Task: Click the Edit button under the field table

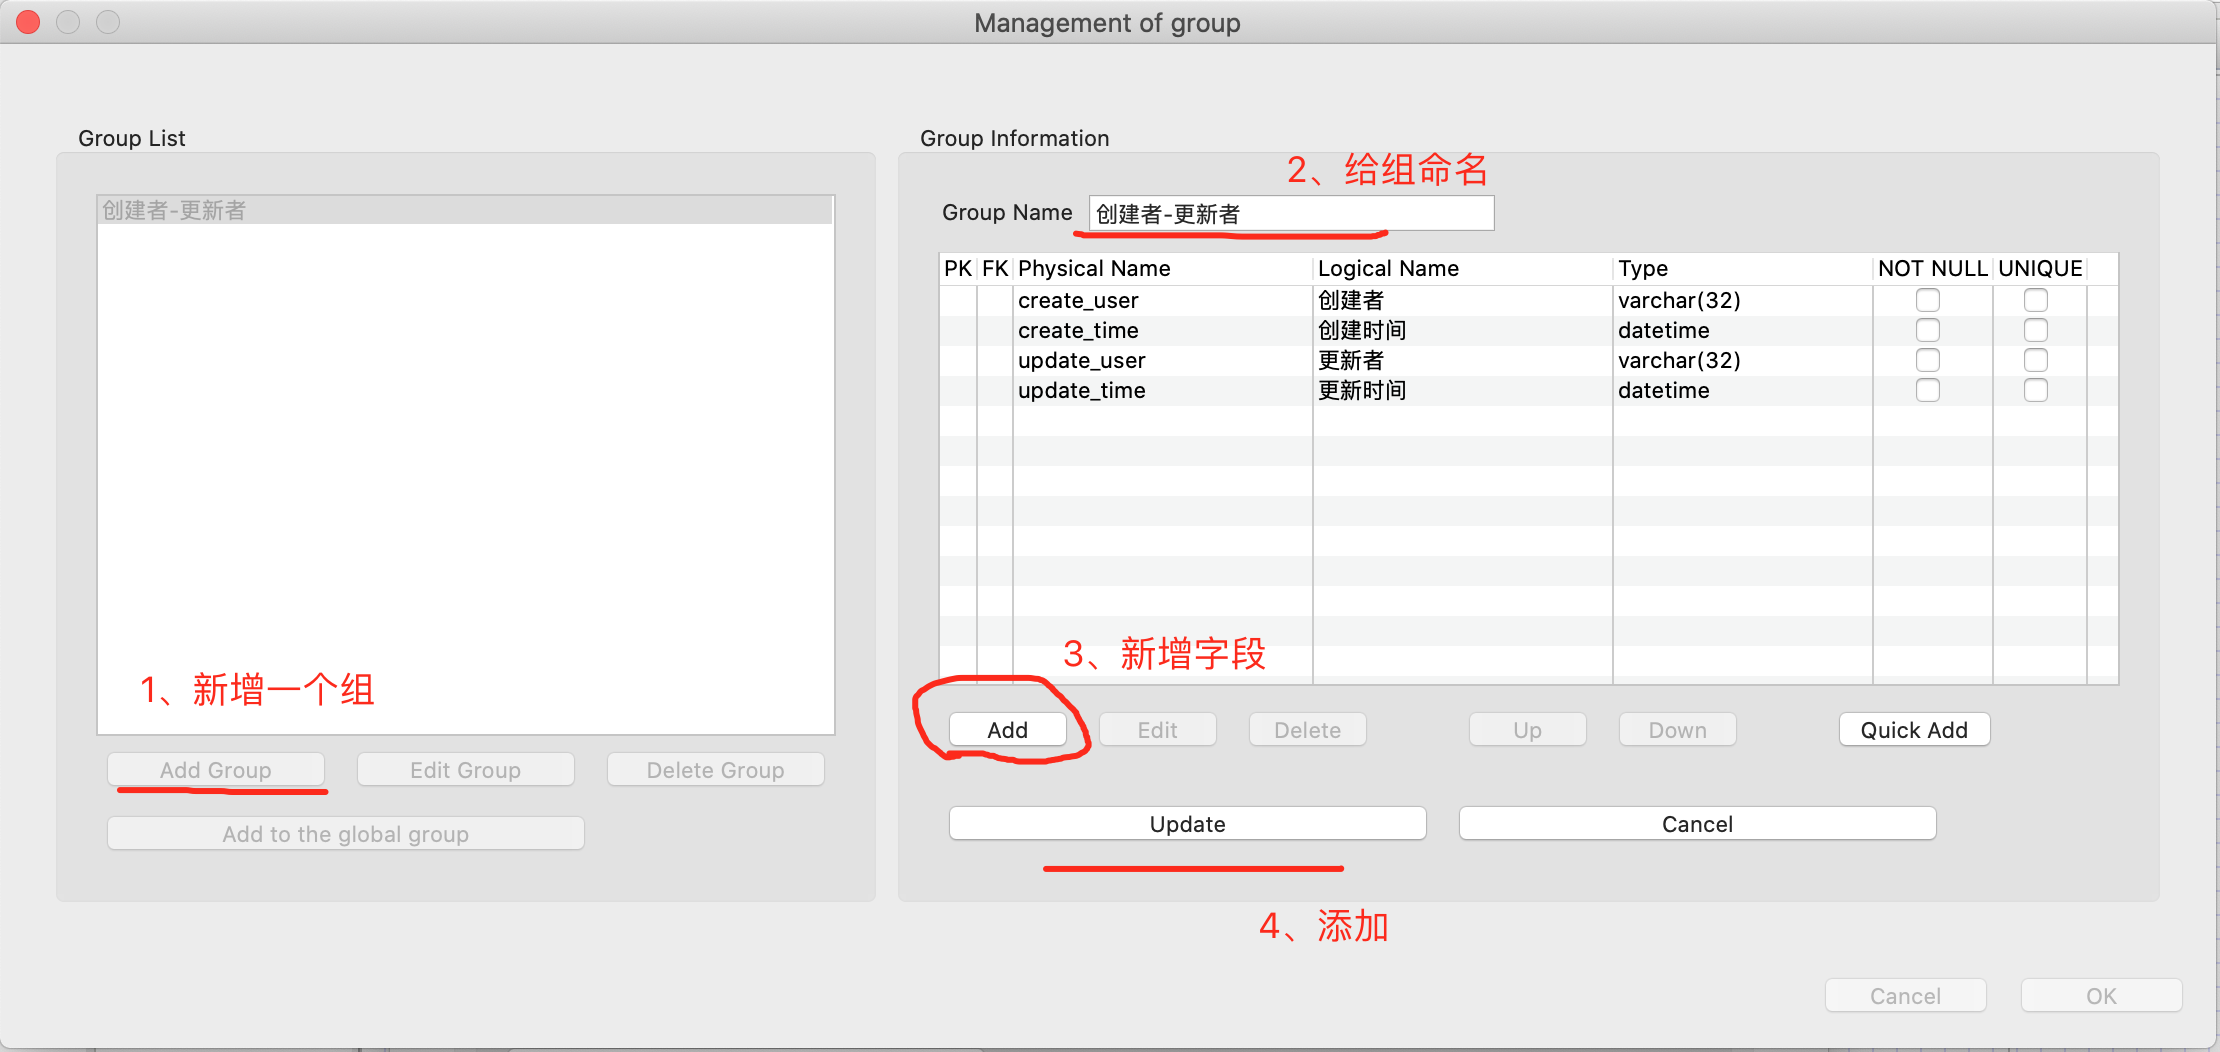Action: 1157,729
